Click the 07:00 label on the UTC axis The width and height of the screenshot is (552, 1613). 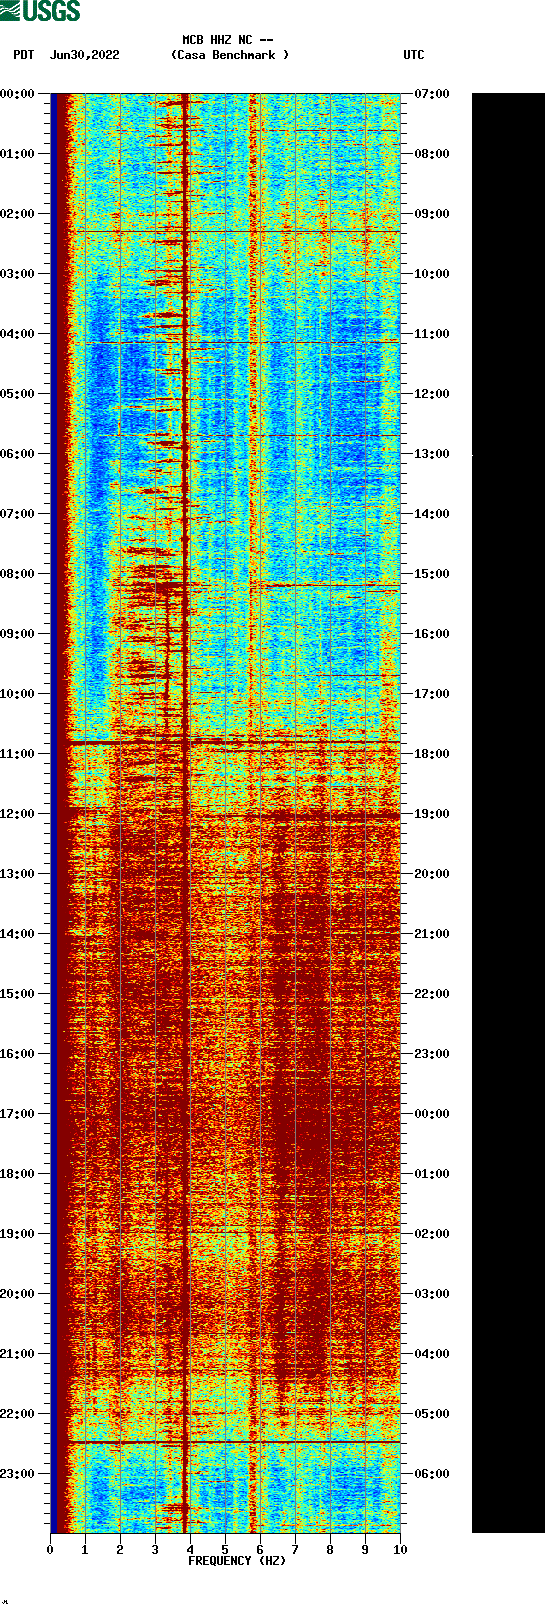click(x=432, y=94)
